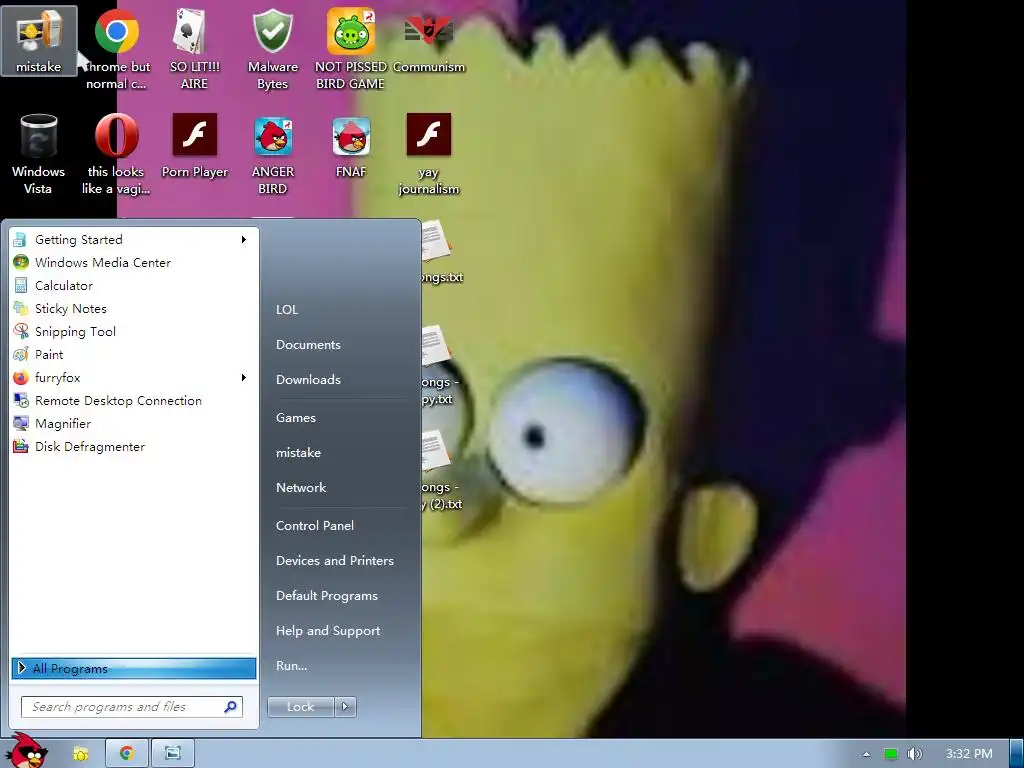Expand the furryfox jump list arrow
1024x768 pixels.
pyautogui.click(x=244, y=377)
